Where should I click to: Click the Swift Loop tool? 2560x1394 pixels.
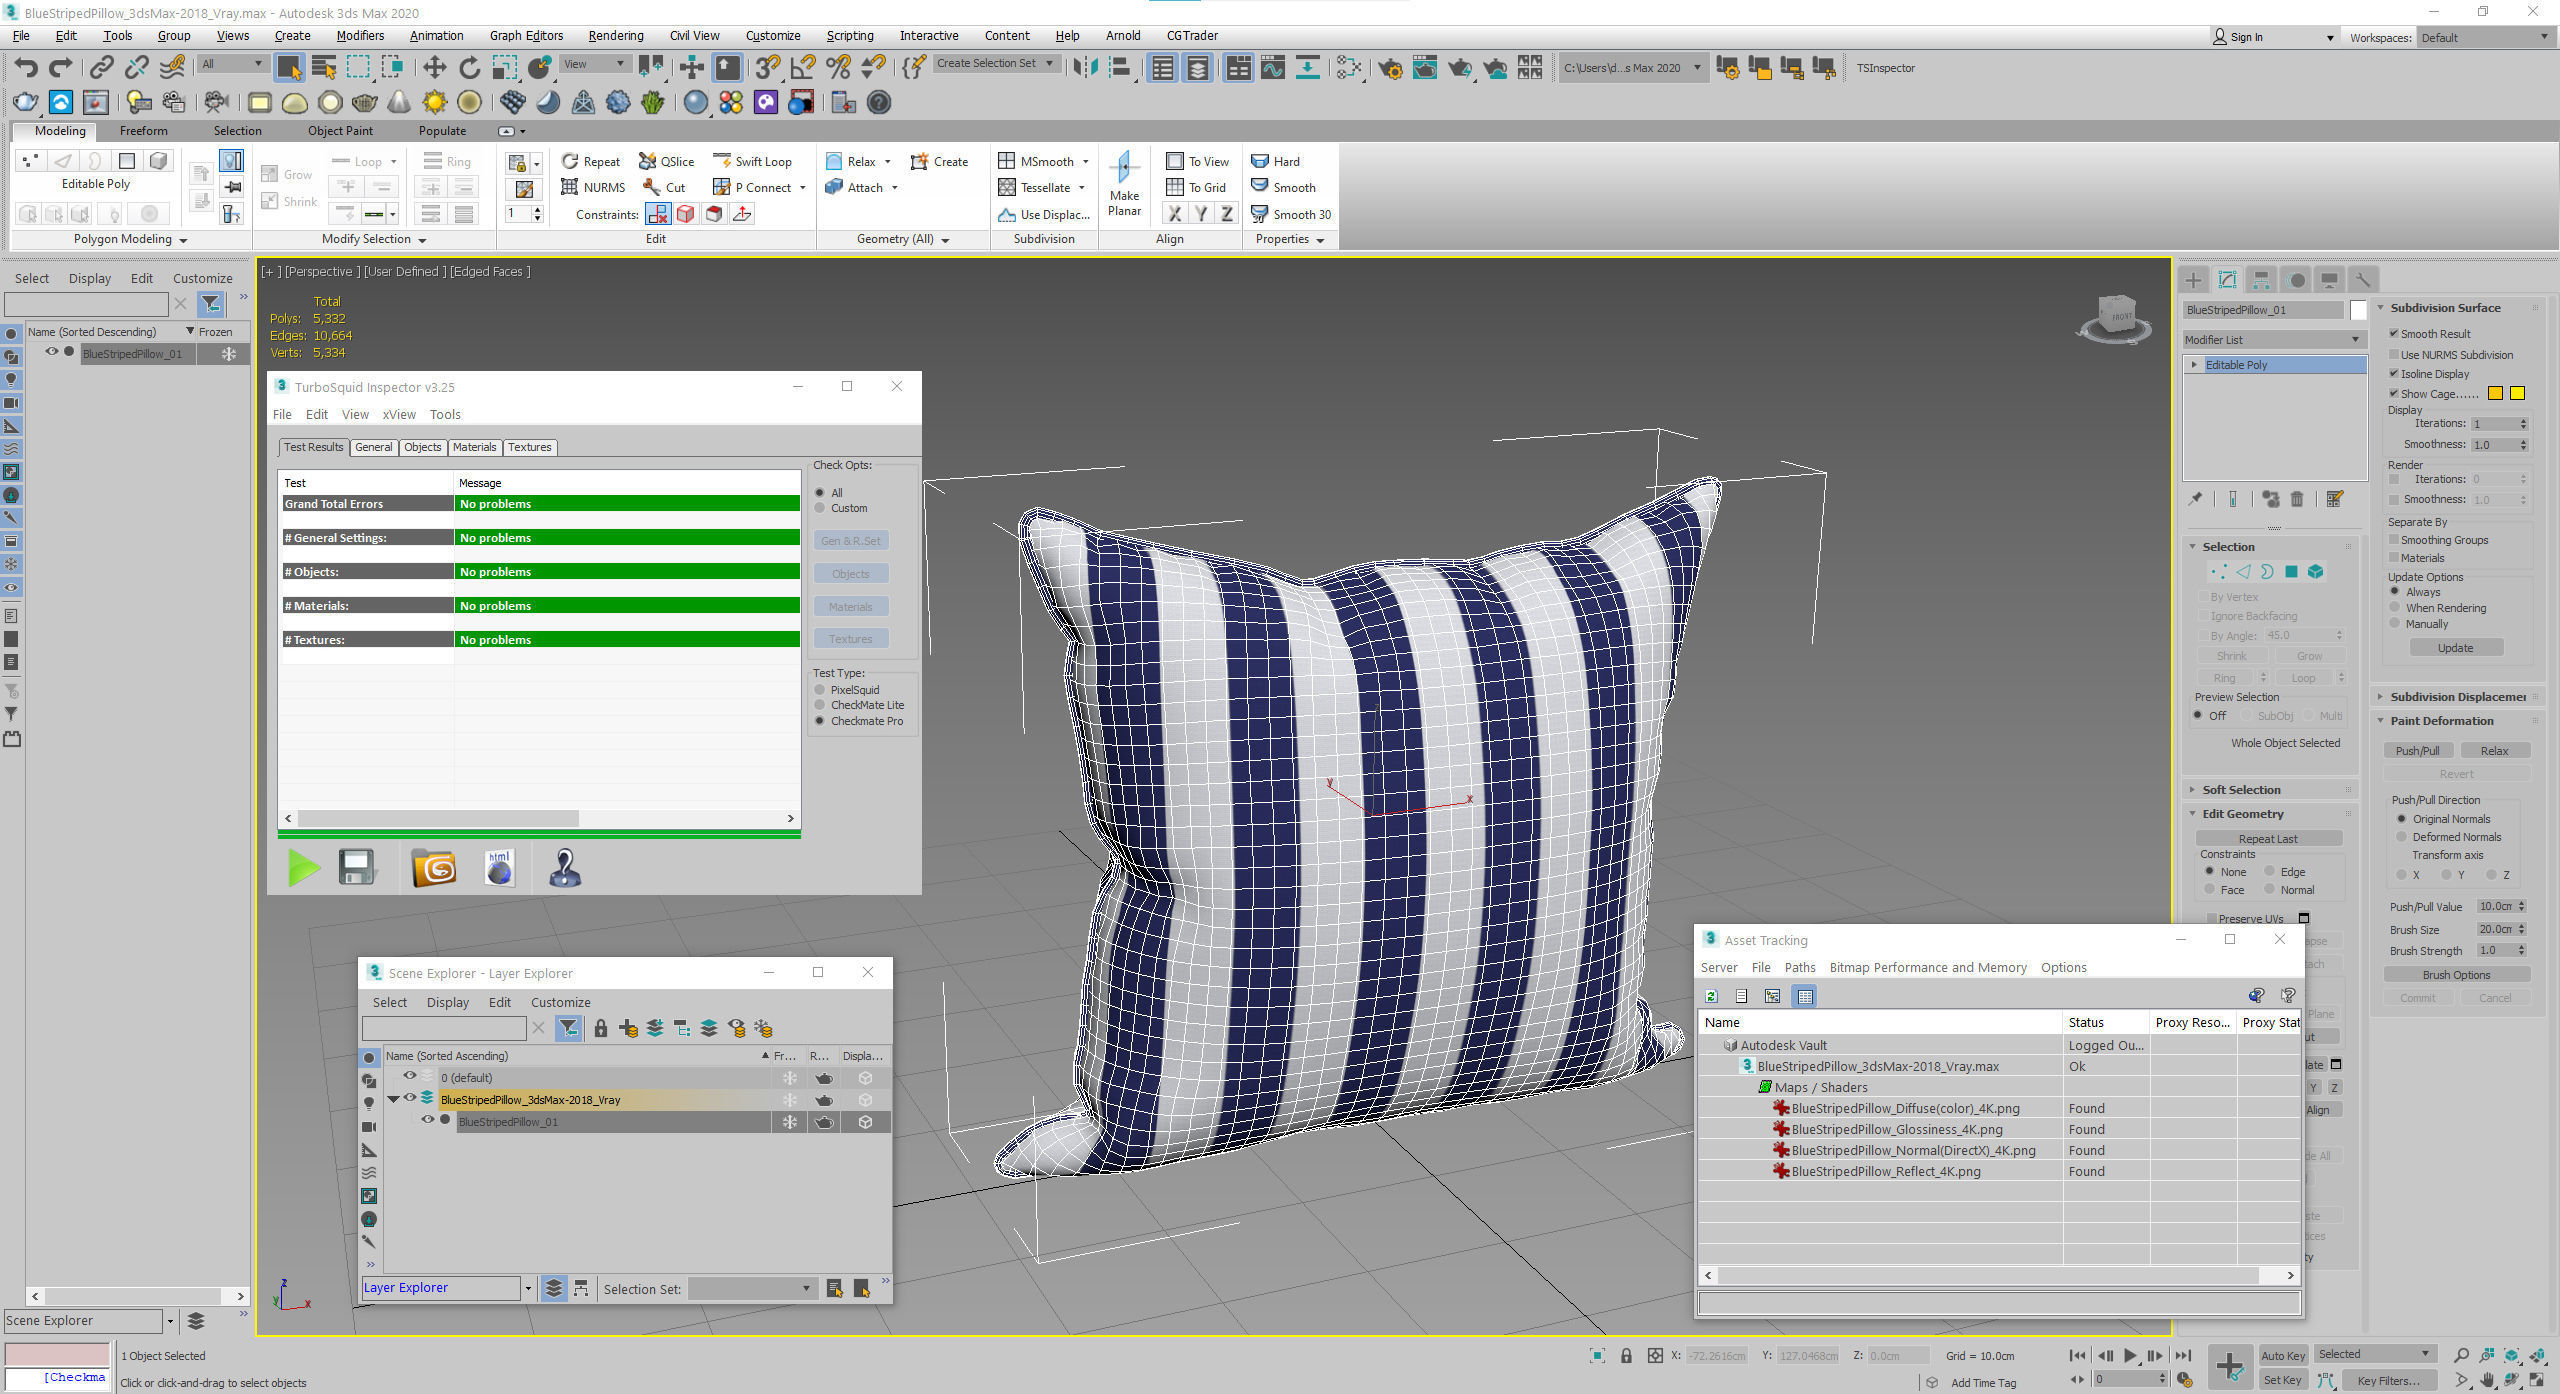pos(752,161)
